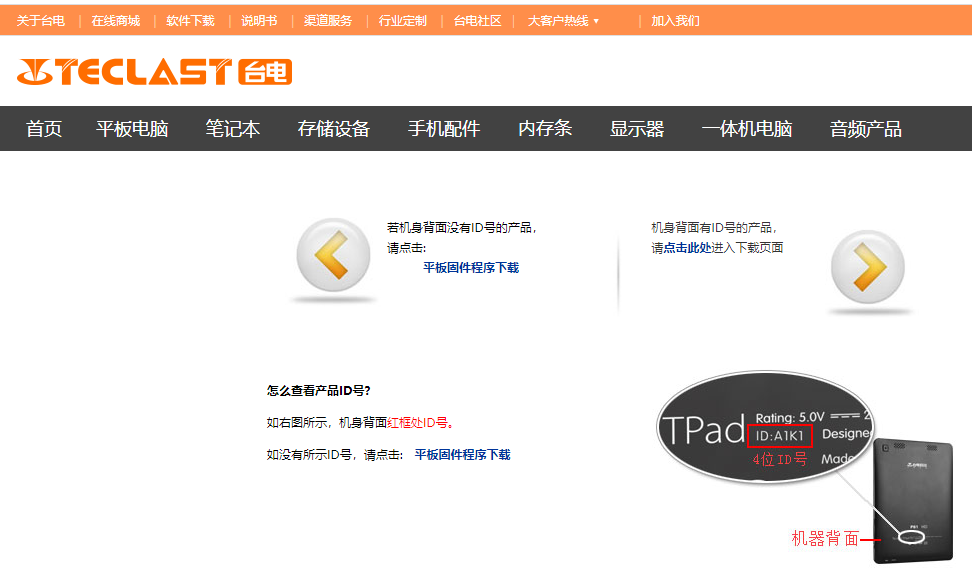
Task: Click the 加入我们 top link
Action: tap(676, 21)
